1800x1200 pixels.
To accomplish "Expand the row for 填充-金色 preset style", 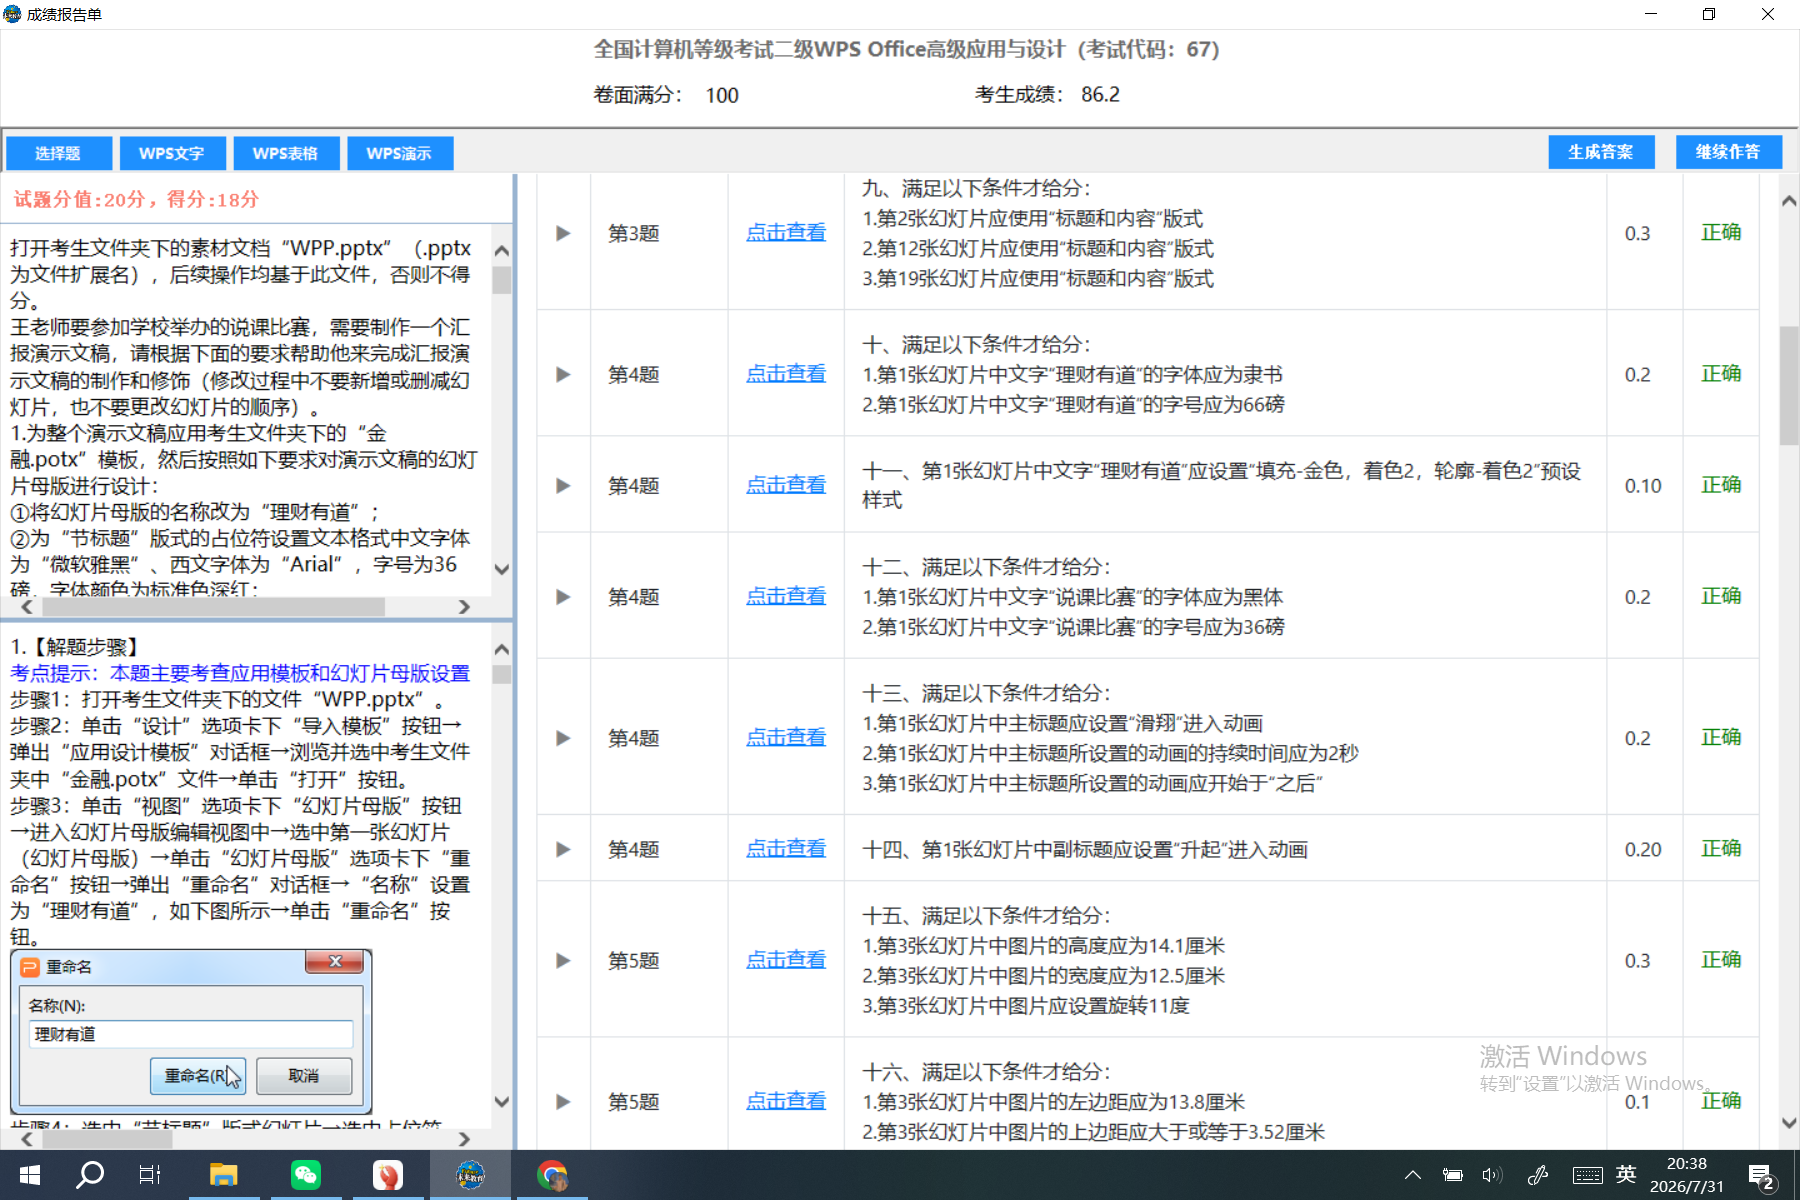I will [x=563, y=485].
